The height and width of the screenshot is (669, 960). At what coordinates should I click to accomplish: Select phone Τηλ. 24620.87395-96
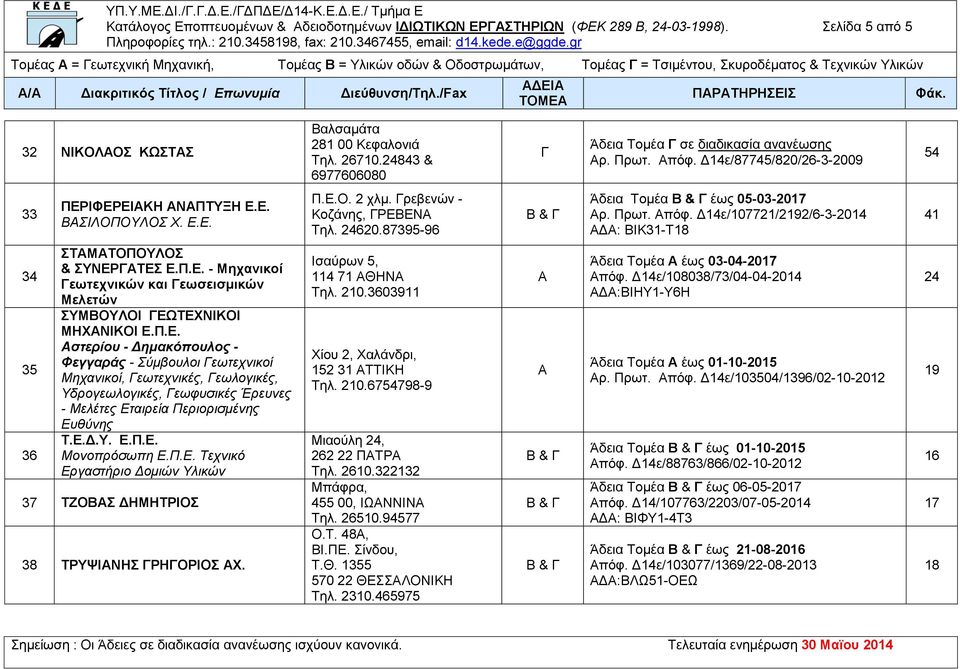point(375,230)
